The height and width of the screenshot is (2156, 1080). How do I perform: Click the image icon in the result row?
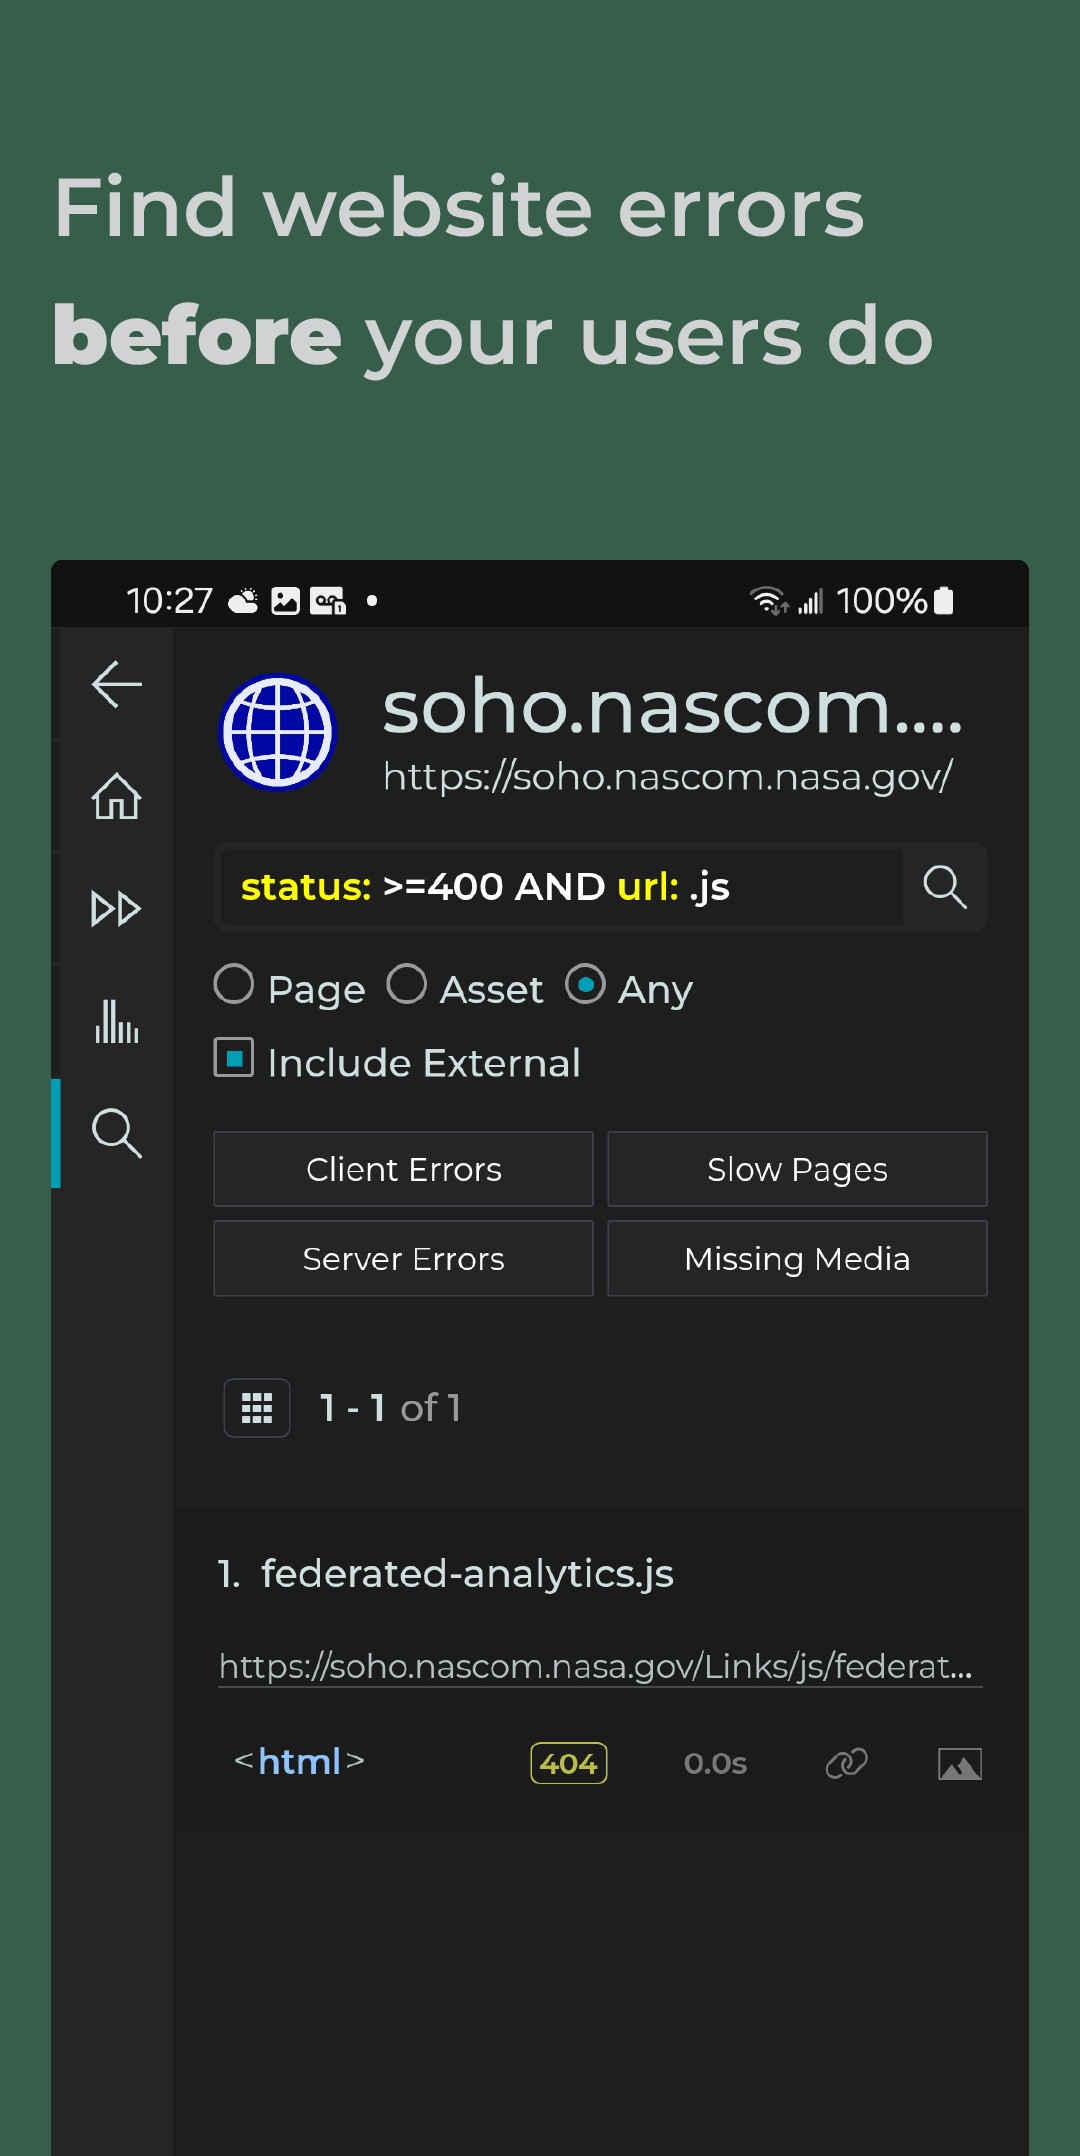[x=959, y=1764]
